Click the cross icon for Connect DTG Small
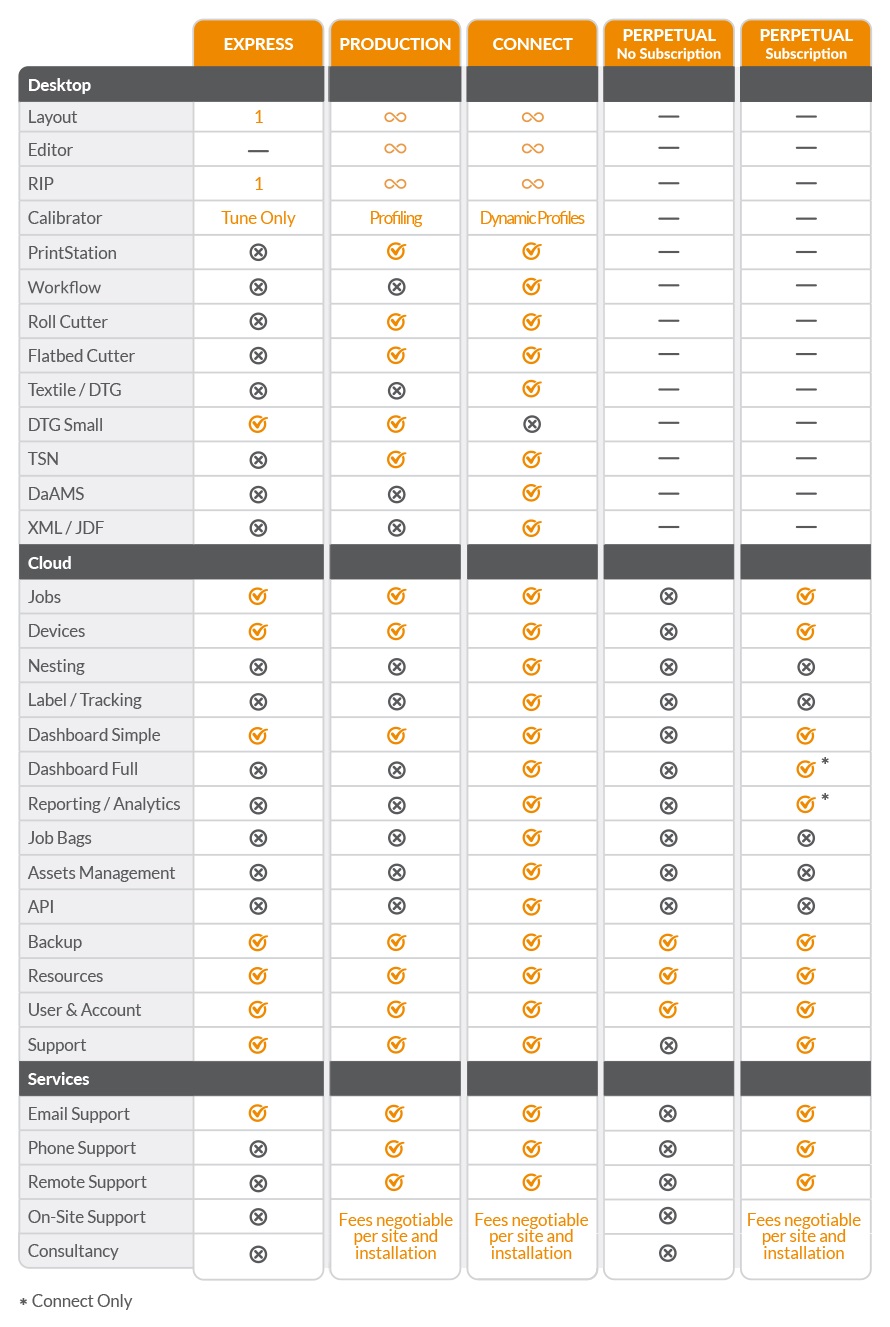 (x=532, y=424)
